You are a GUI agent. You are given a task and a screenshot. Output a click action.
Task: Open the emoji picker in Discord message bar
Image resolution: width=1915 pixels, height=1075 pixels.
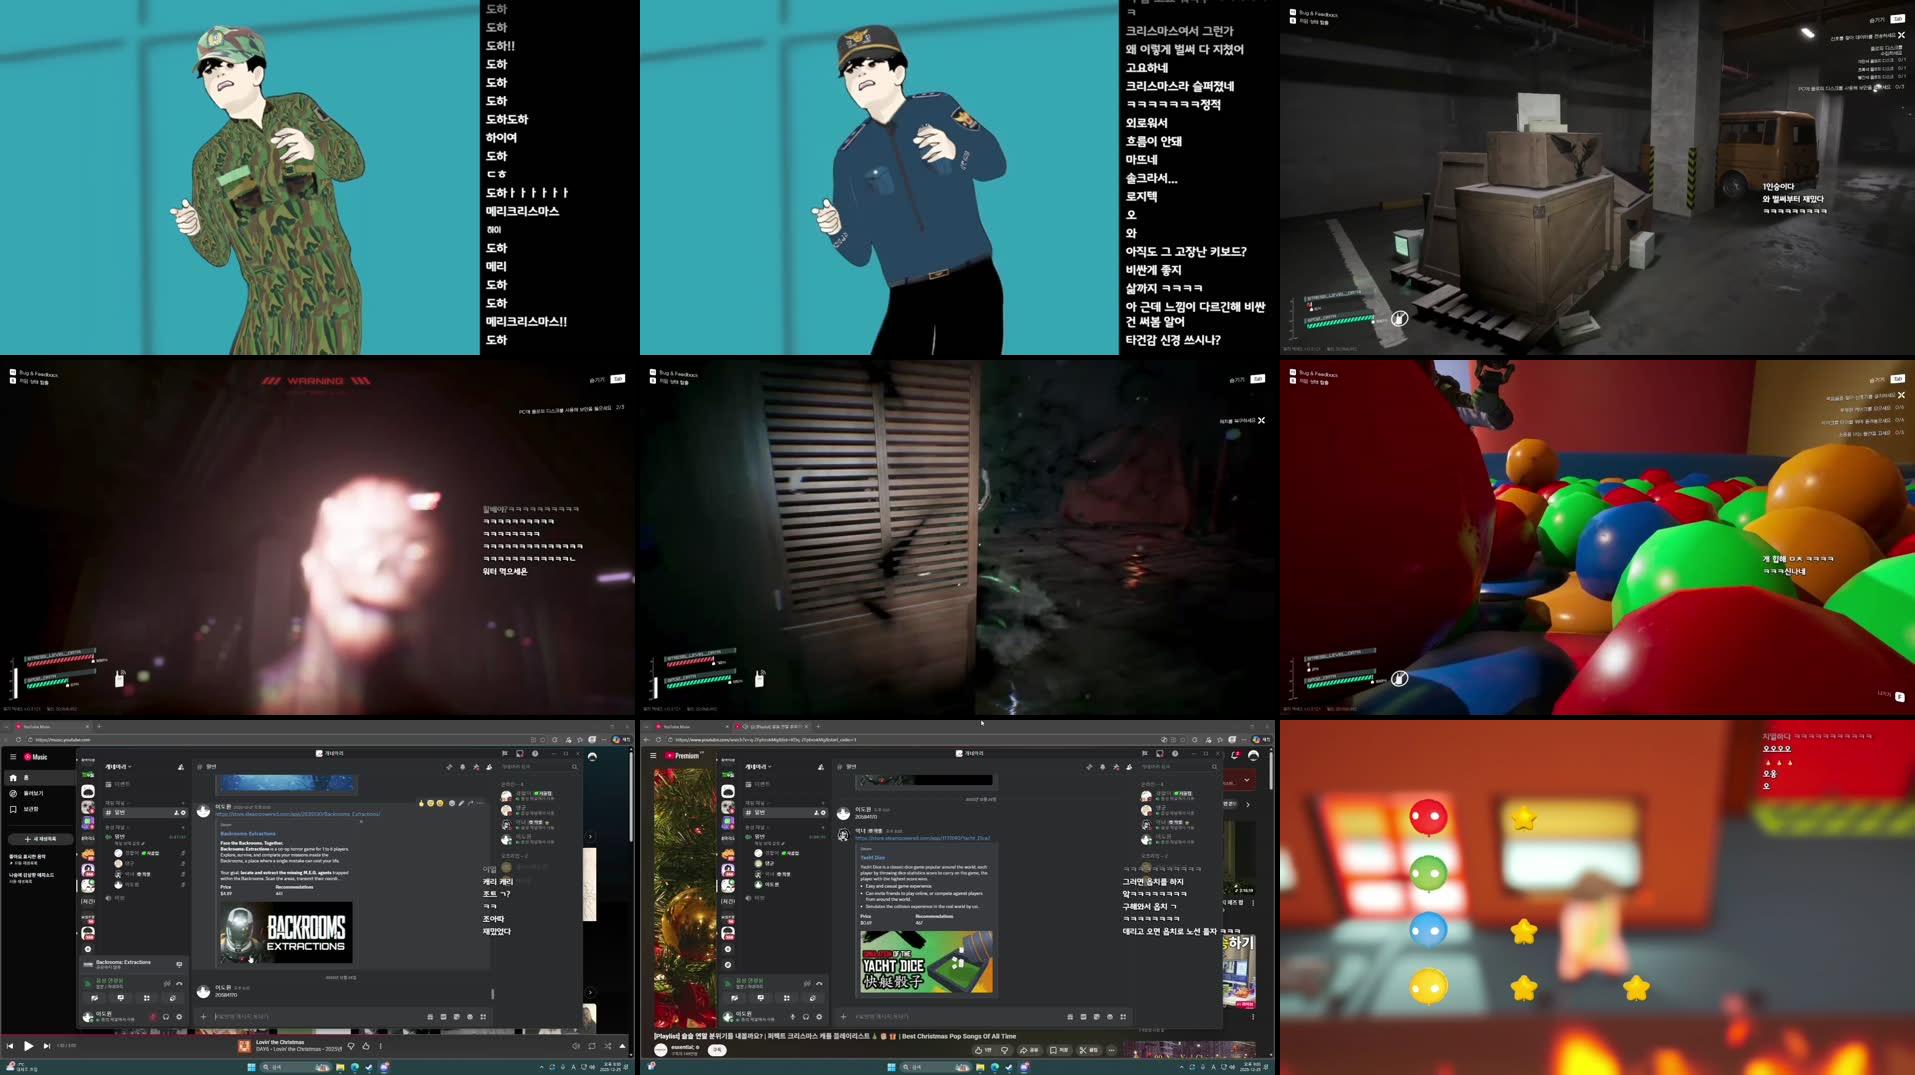470,1016
